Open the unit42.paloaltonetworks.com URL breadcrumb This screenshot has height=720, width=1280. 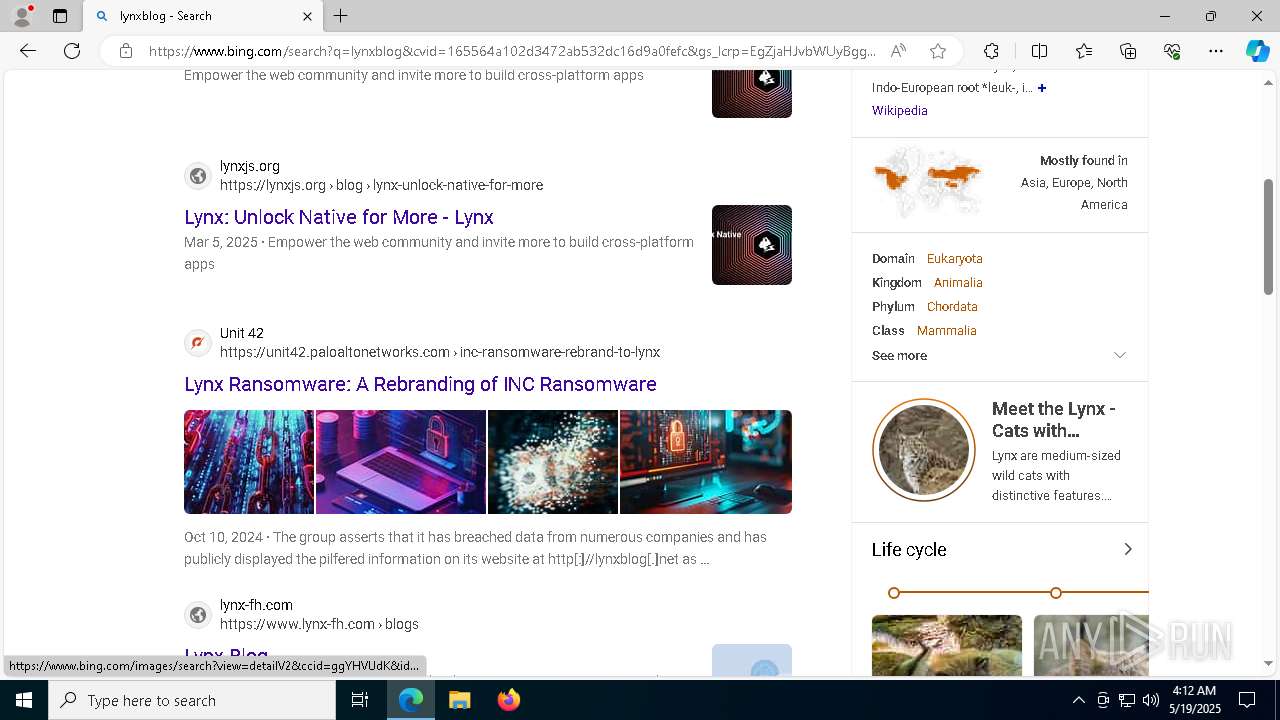(x=440, y=352)
